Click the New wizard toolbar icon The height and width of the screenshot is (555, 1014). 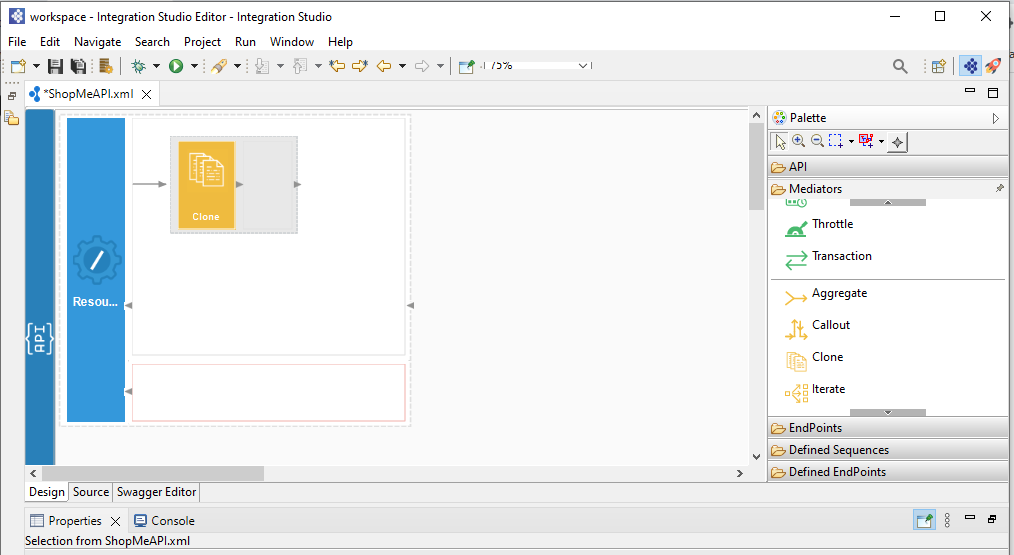click(18, 66)
